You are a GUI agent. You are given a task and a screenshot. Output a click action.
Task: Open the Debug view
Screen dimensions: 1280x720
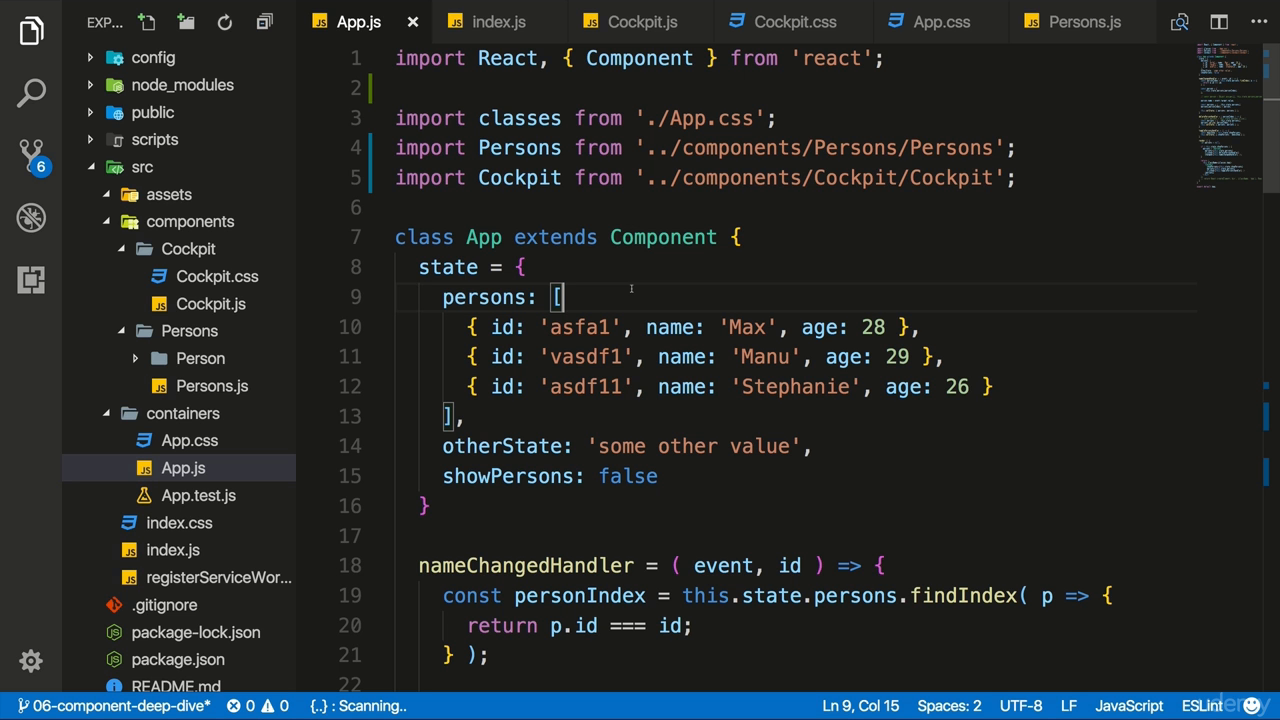pyautogui.click(x=31, y=217)
